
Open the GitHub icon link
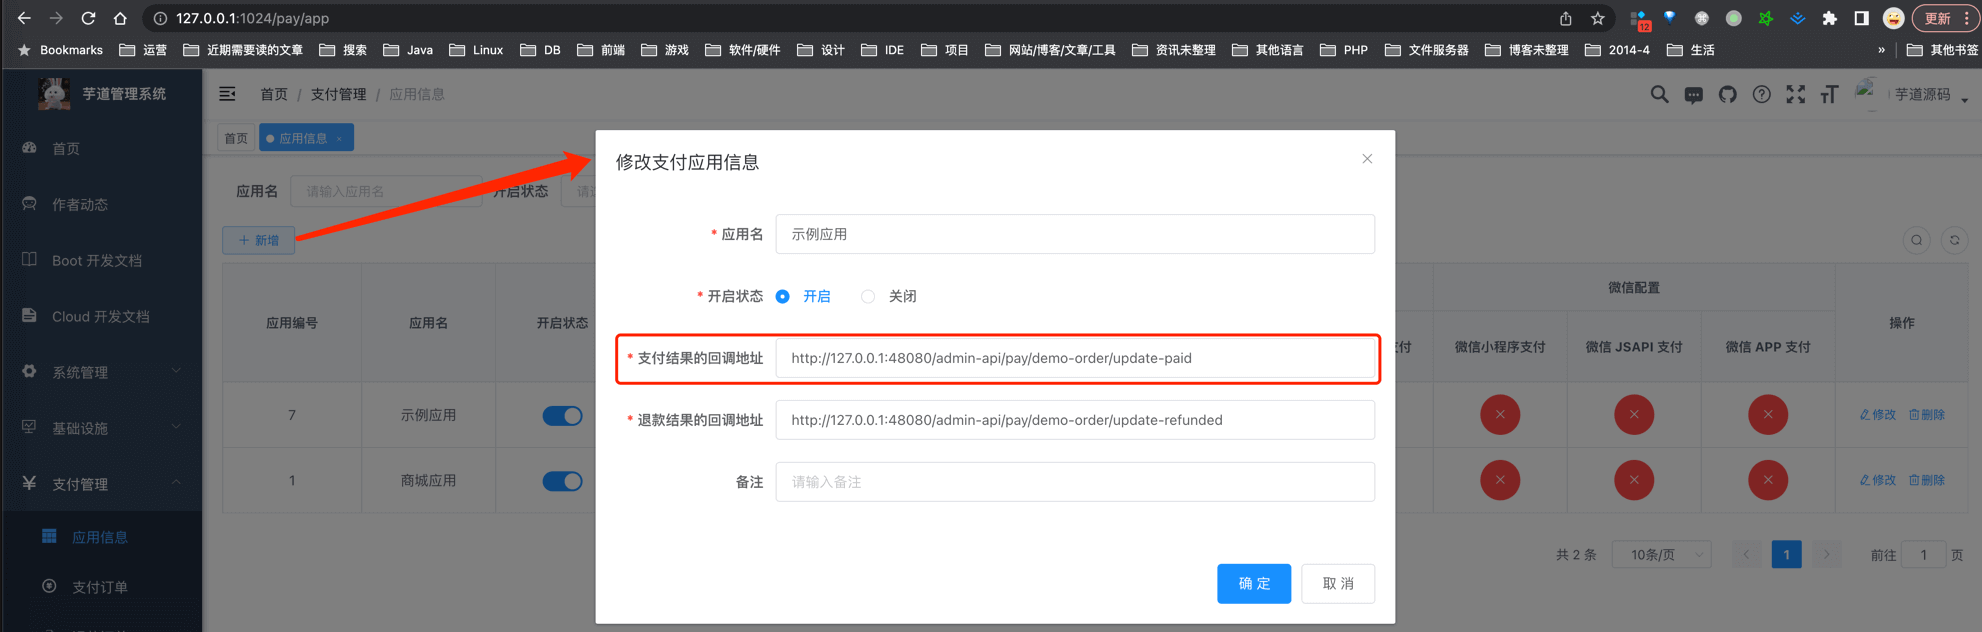1727,95
